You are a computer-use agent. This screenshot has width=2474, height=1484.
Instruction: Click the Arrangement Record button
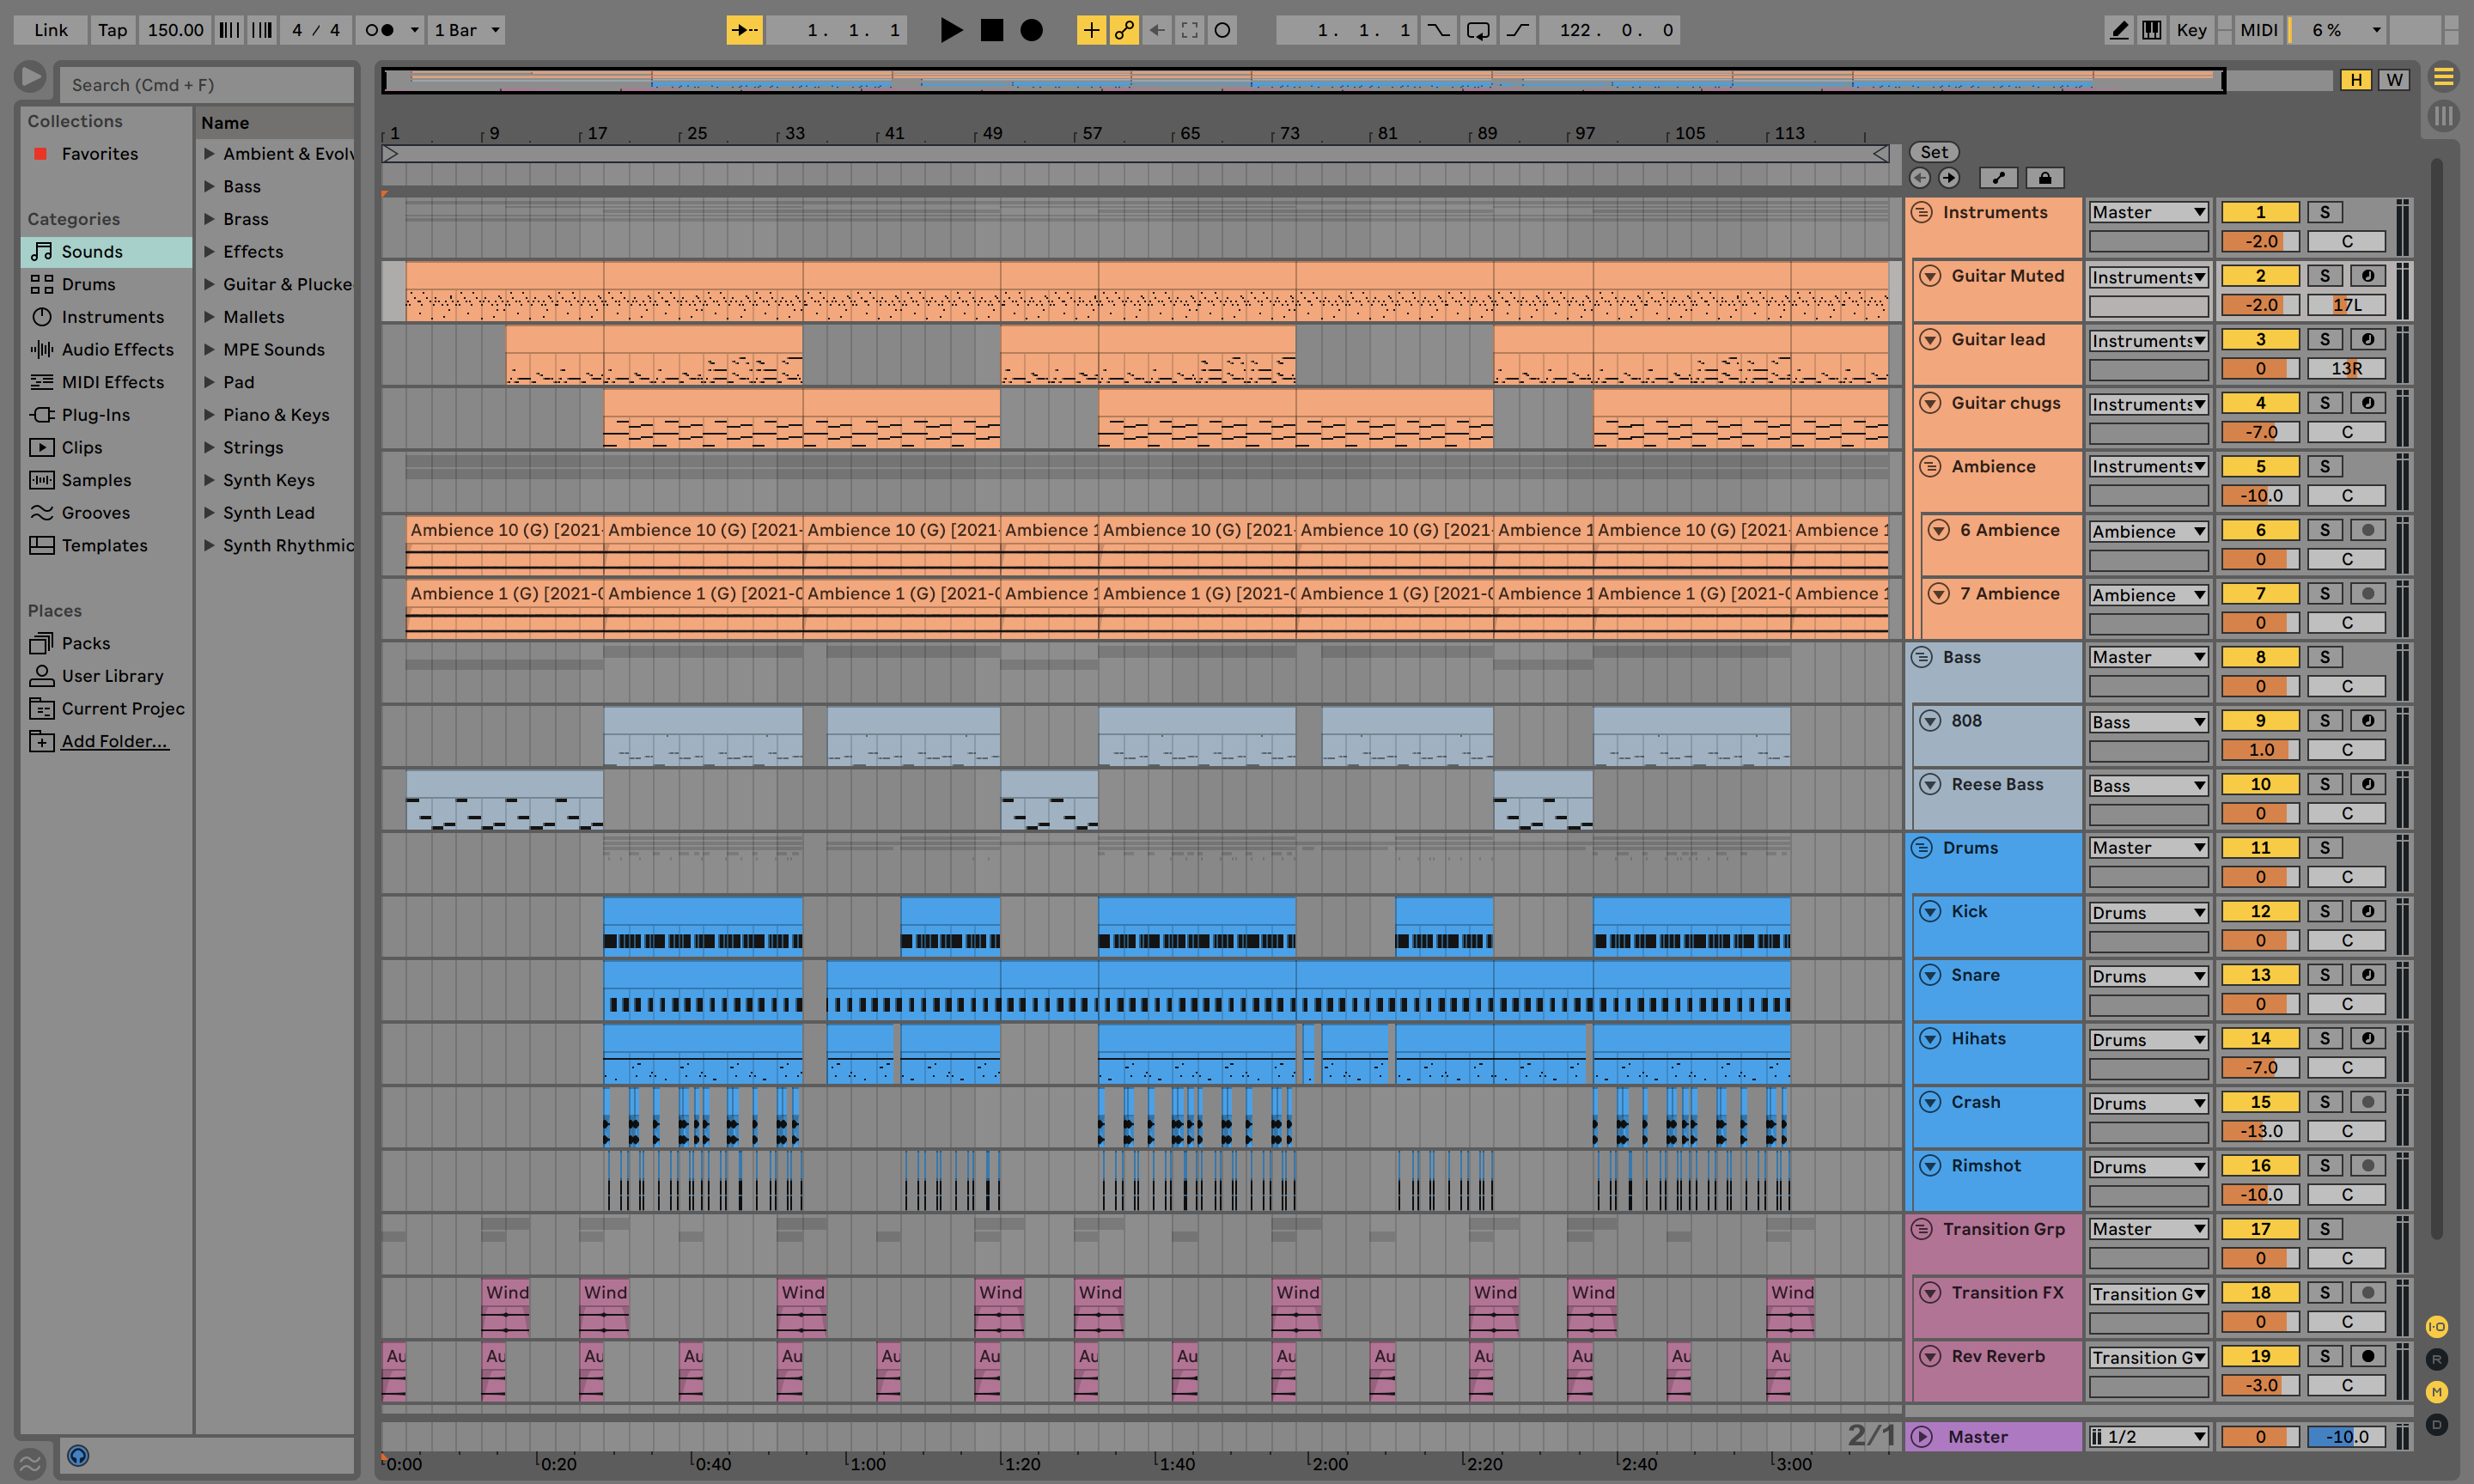click(x=1031, y=30)
